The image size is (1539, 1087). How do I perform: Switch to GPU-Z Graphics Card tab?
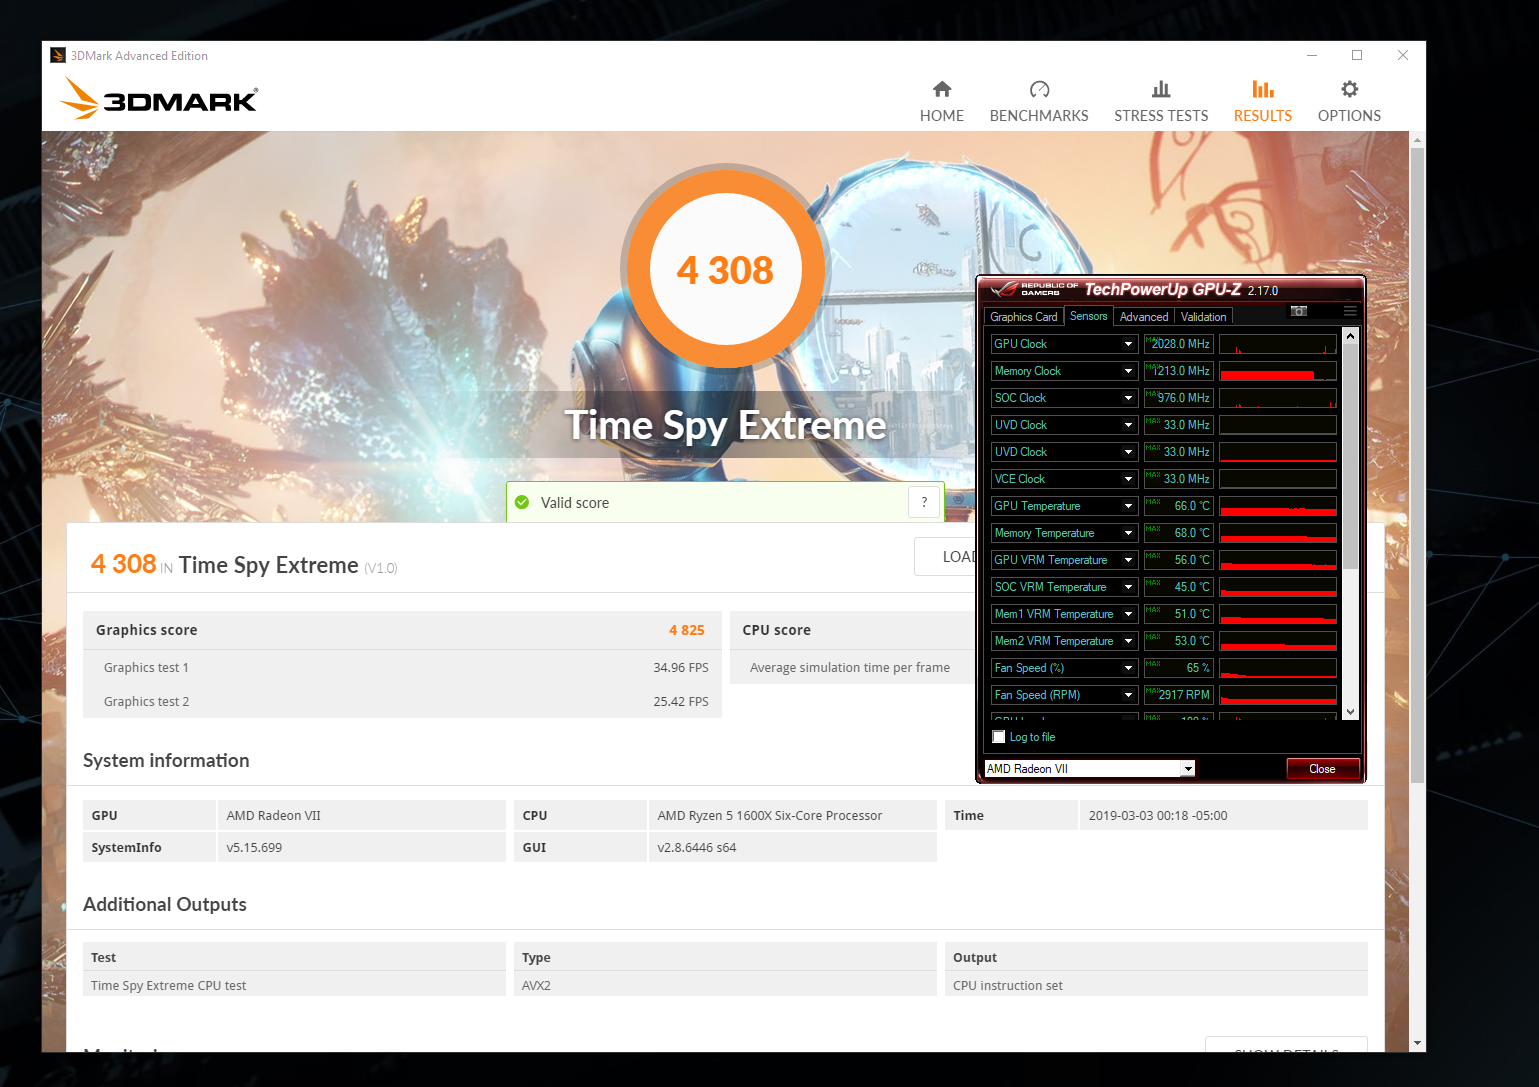pyautogui.click(x=1024, y=316)
